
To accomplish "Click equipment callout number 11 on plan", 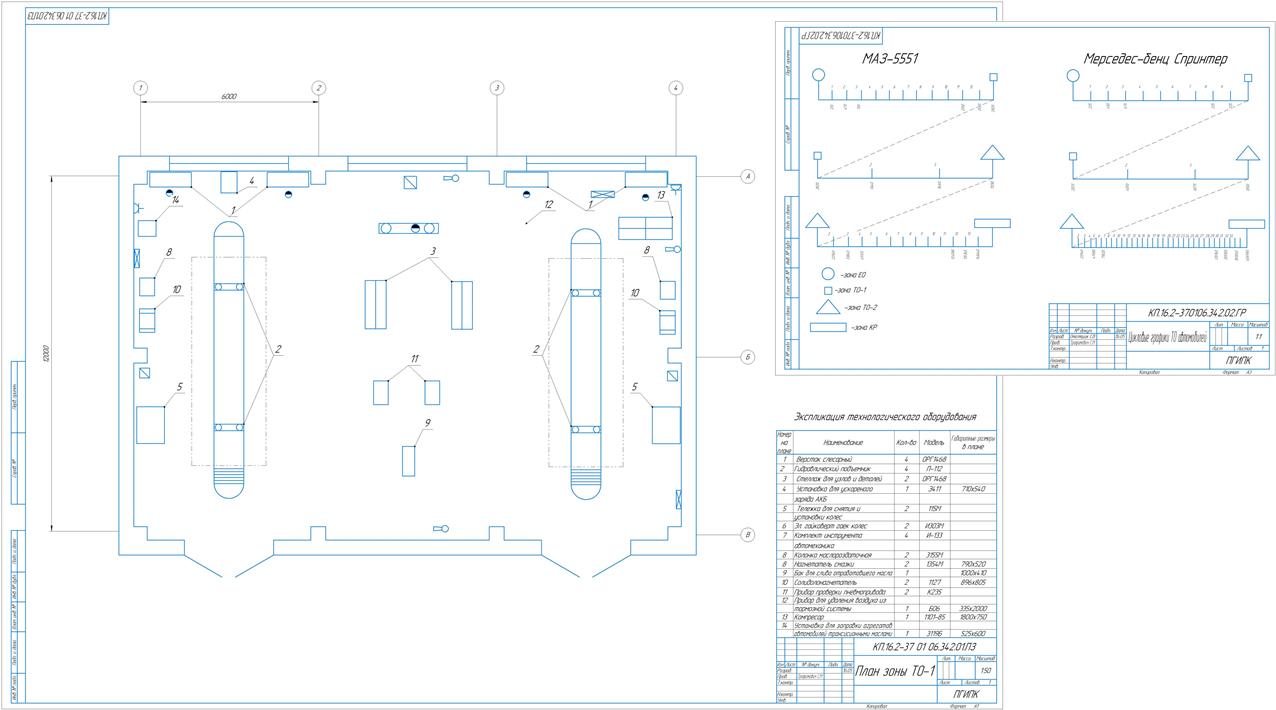I will (415, 357).
